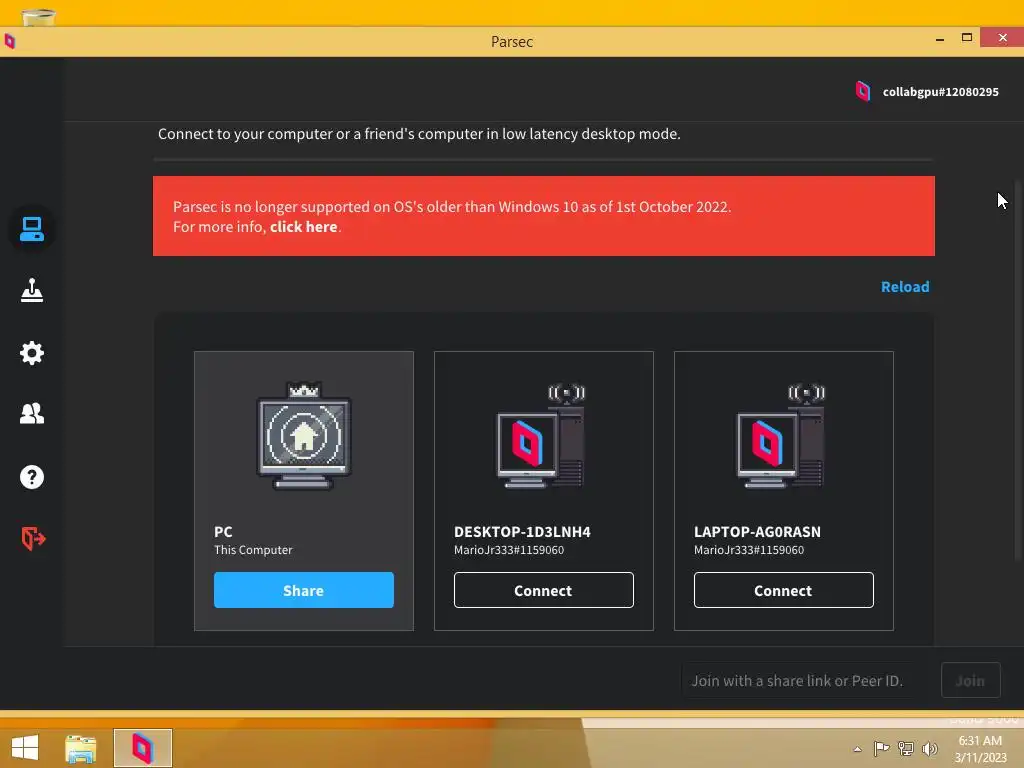Click the PC home computer thumbnail
Viewport: 1024px width, 768px height.
304,436
